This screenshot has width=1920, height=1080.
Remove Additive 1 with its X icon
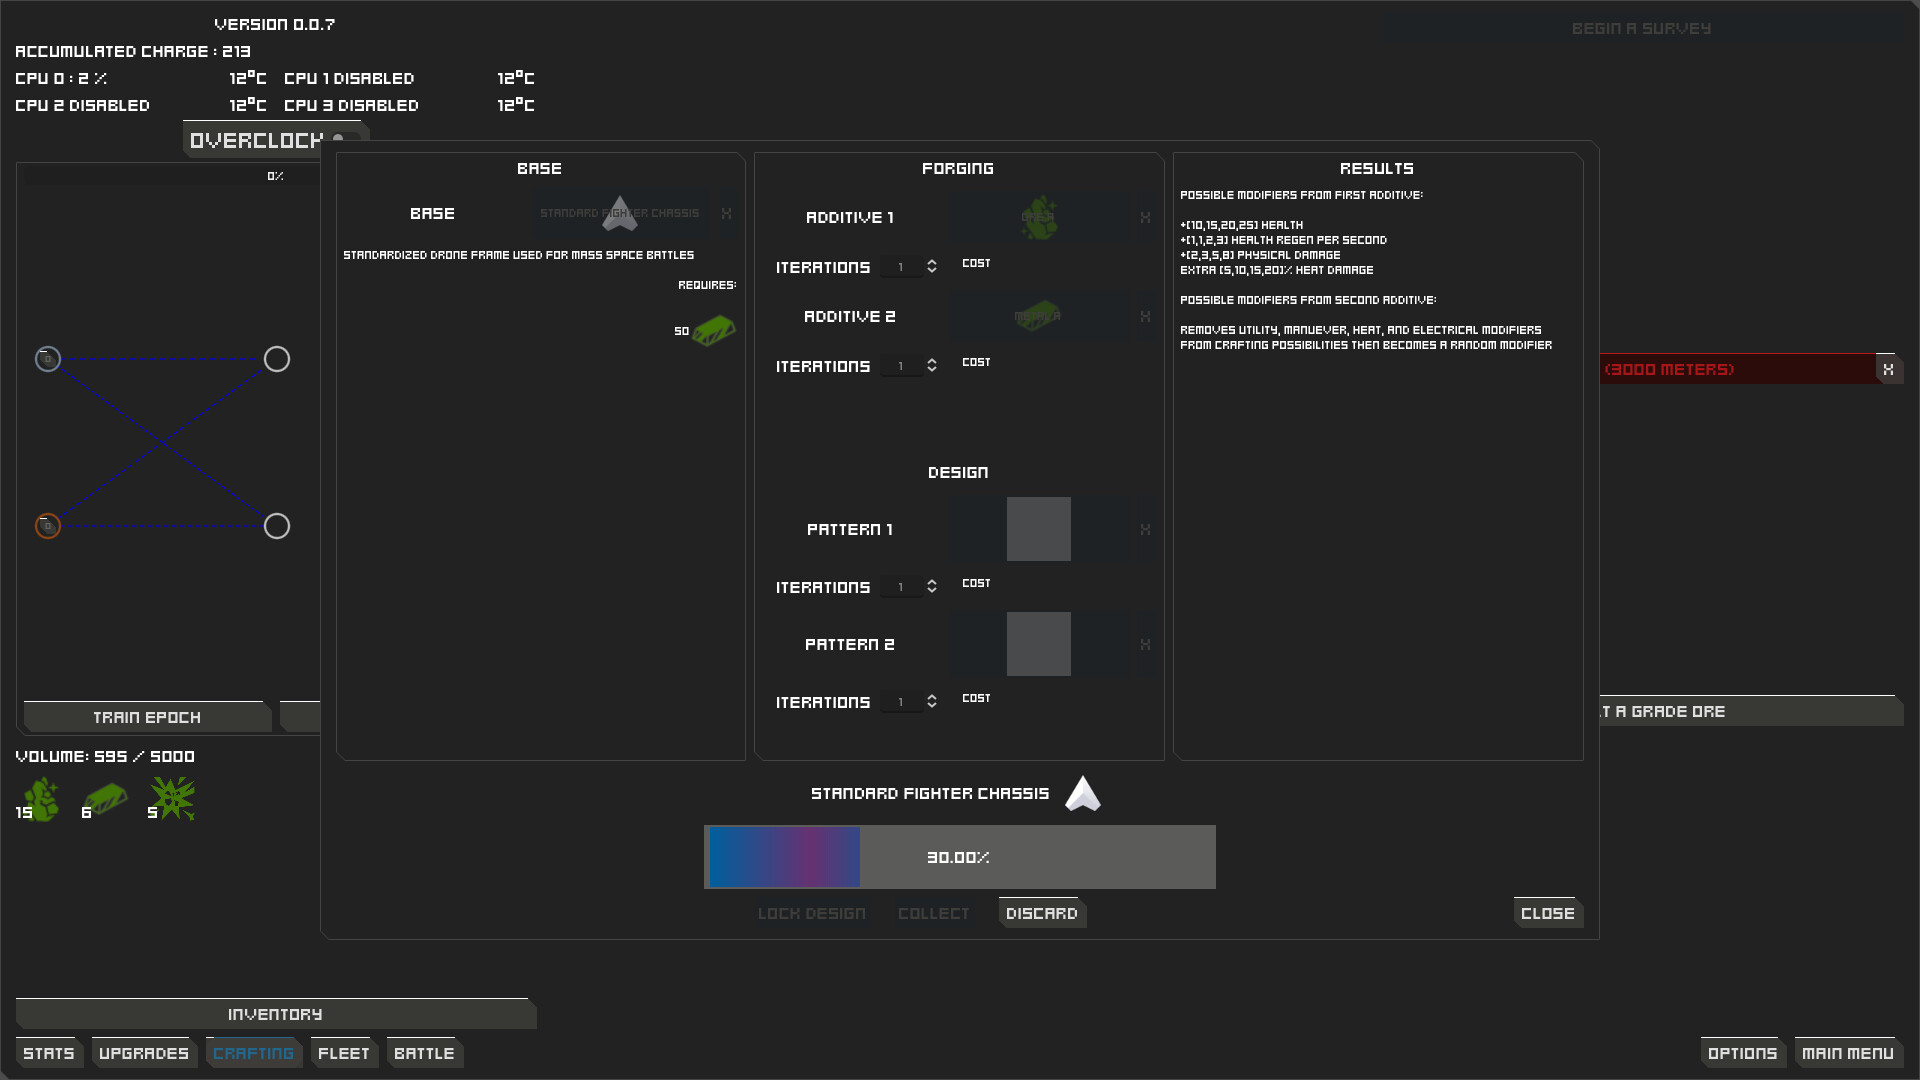1145,217
